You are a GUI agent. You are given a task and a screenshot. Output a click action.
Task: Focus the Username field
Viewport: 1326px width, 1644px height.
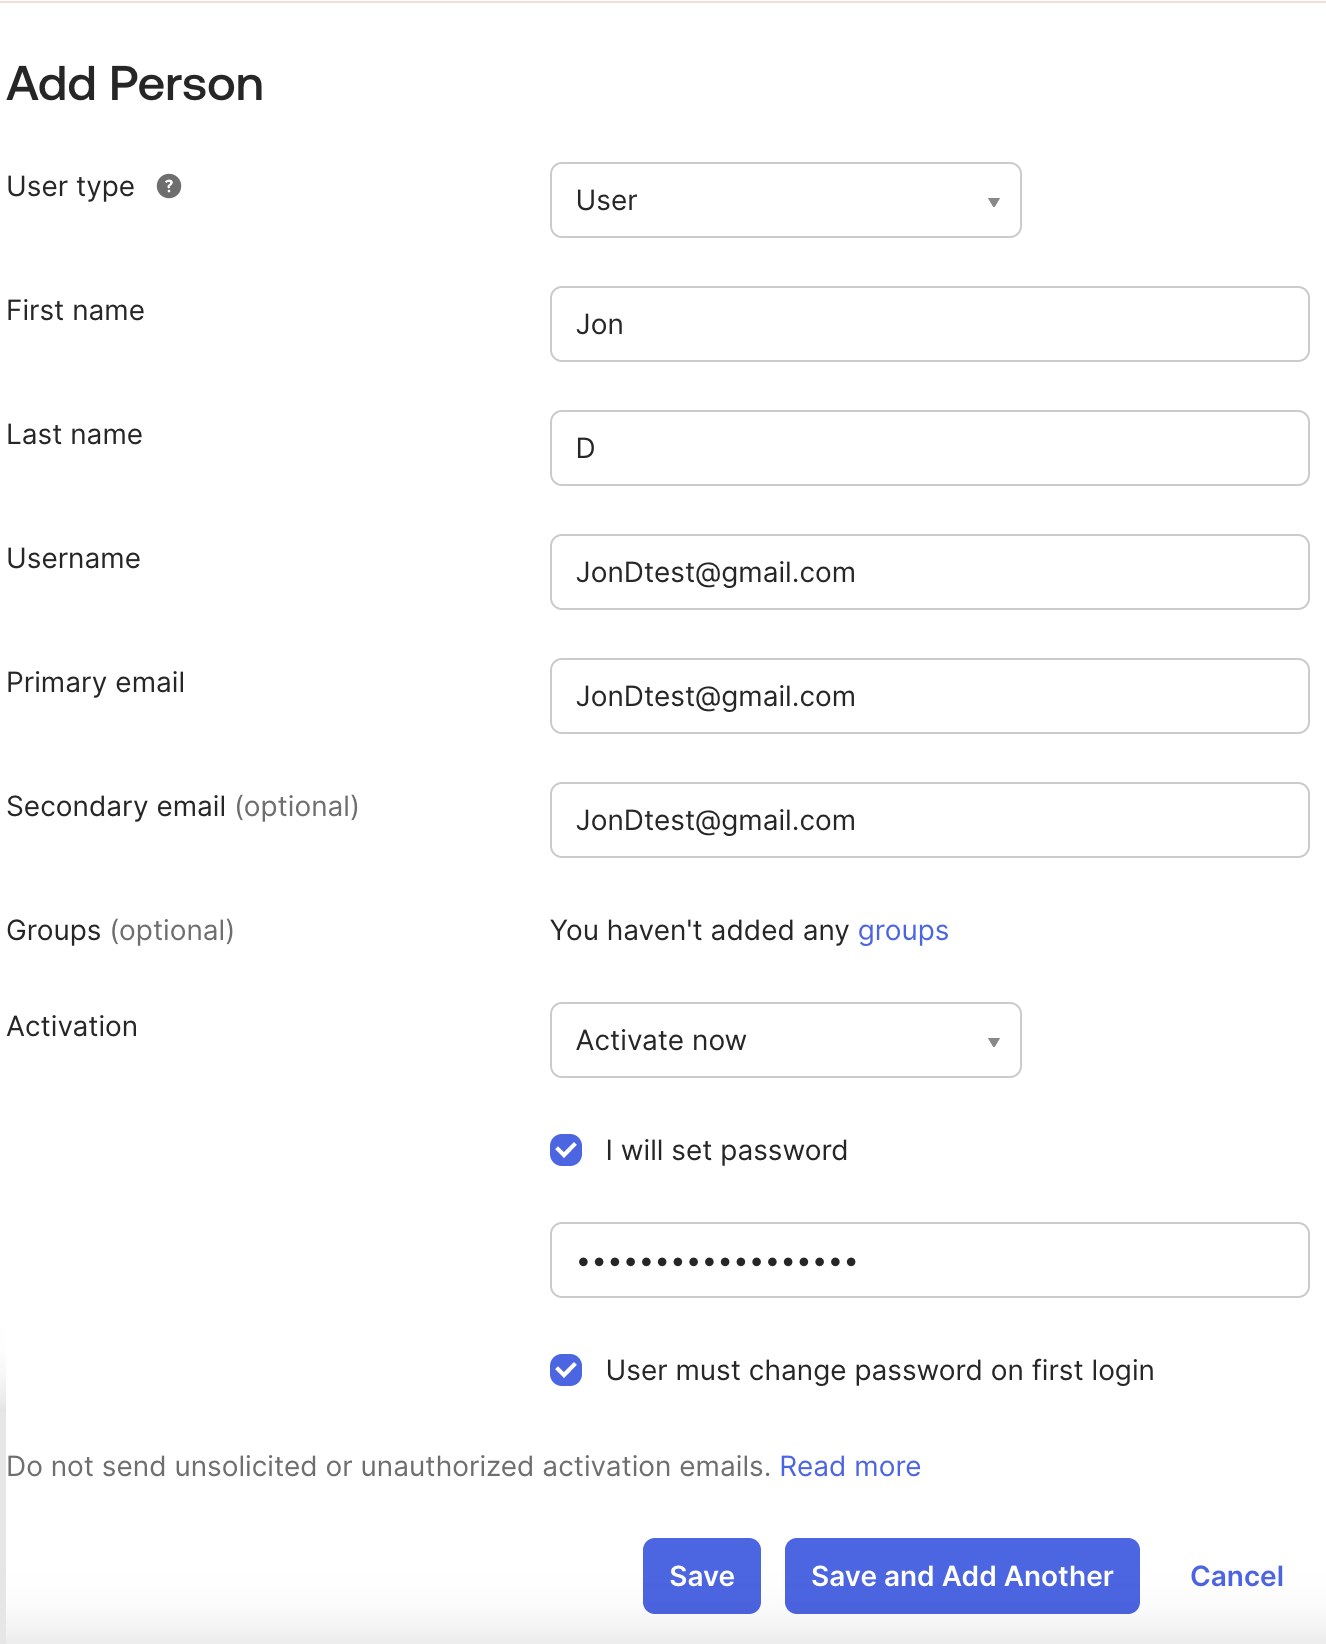pyautogui.click(x=928, y=572)
